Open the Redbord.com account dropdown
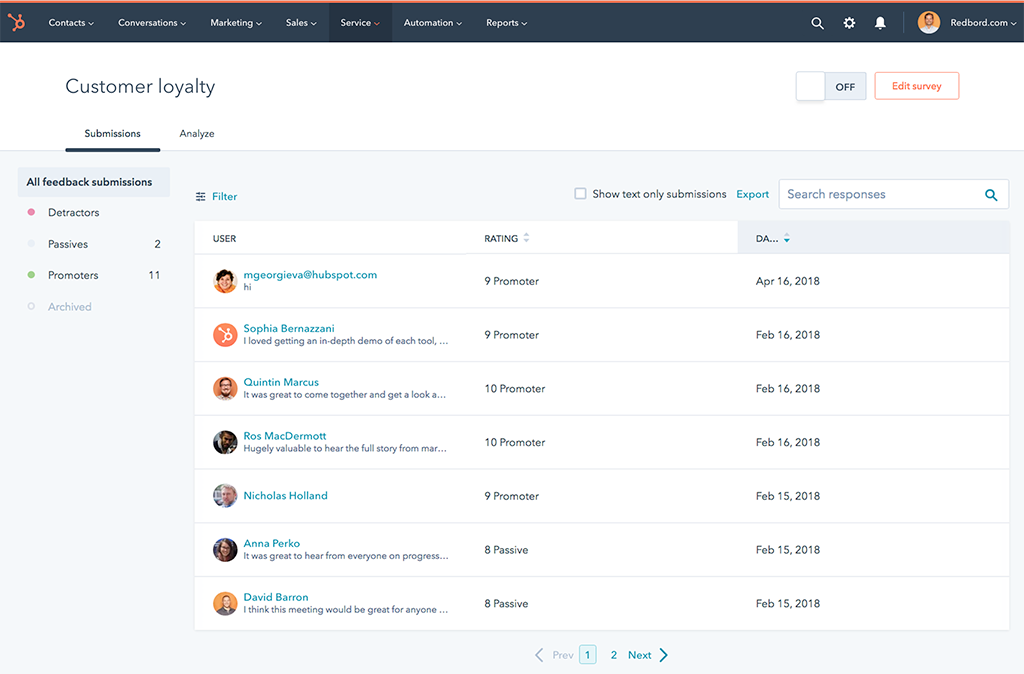 click(966, 22)
